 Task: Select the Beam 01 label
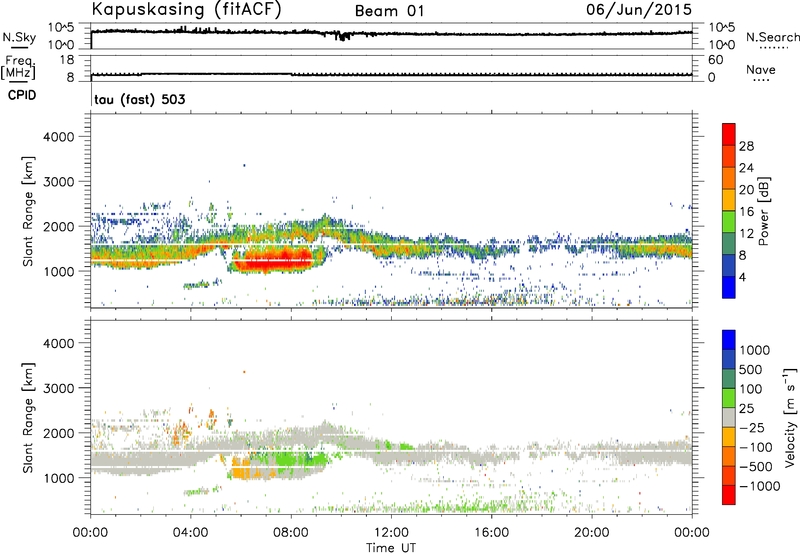point(389,11)
